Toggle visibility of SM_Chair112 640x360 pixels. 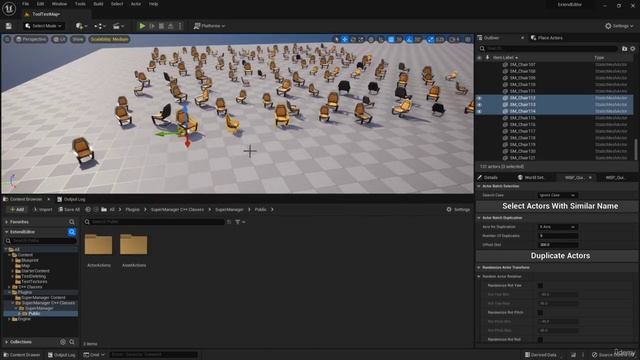(480, 98)
